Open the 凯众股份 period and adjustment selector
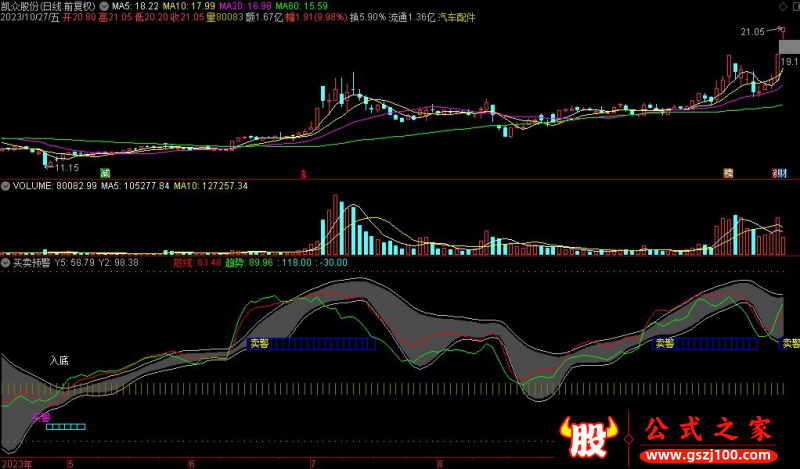The height and width of the screenshot is (469, 800). click(x=49, y=5)
